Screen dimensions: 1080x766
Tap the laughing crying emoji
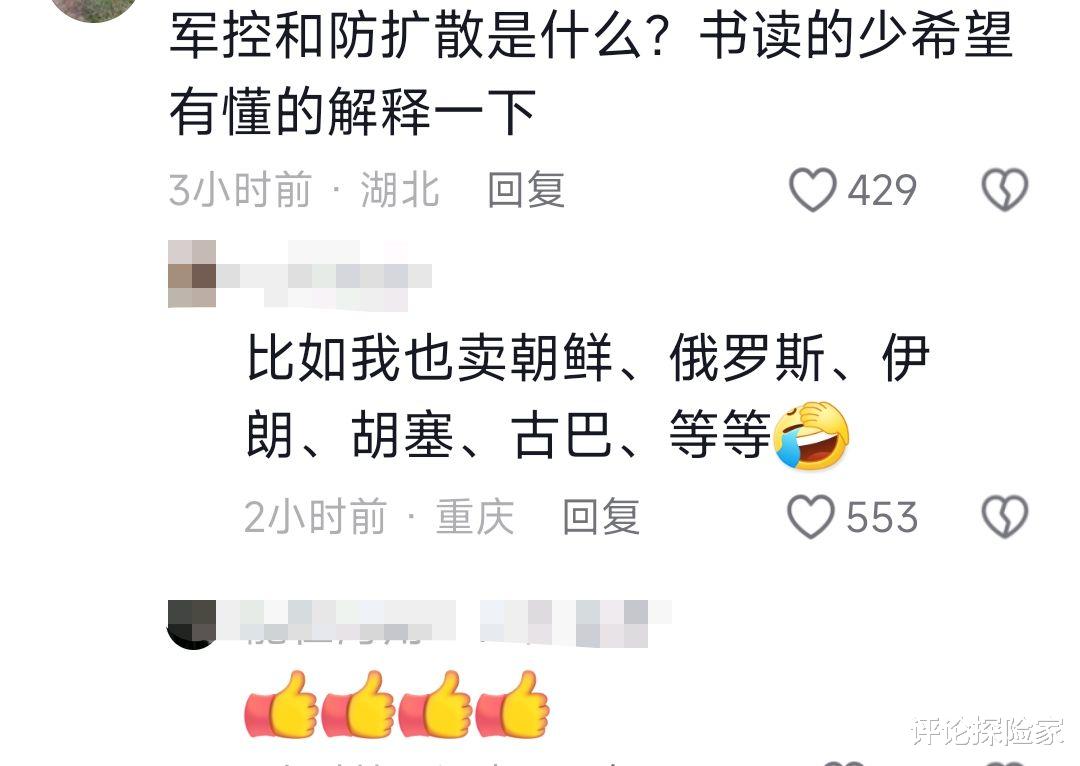[x=811, y=435]
